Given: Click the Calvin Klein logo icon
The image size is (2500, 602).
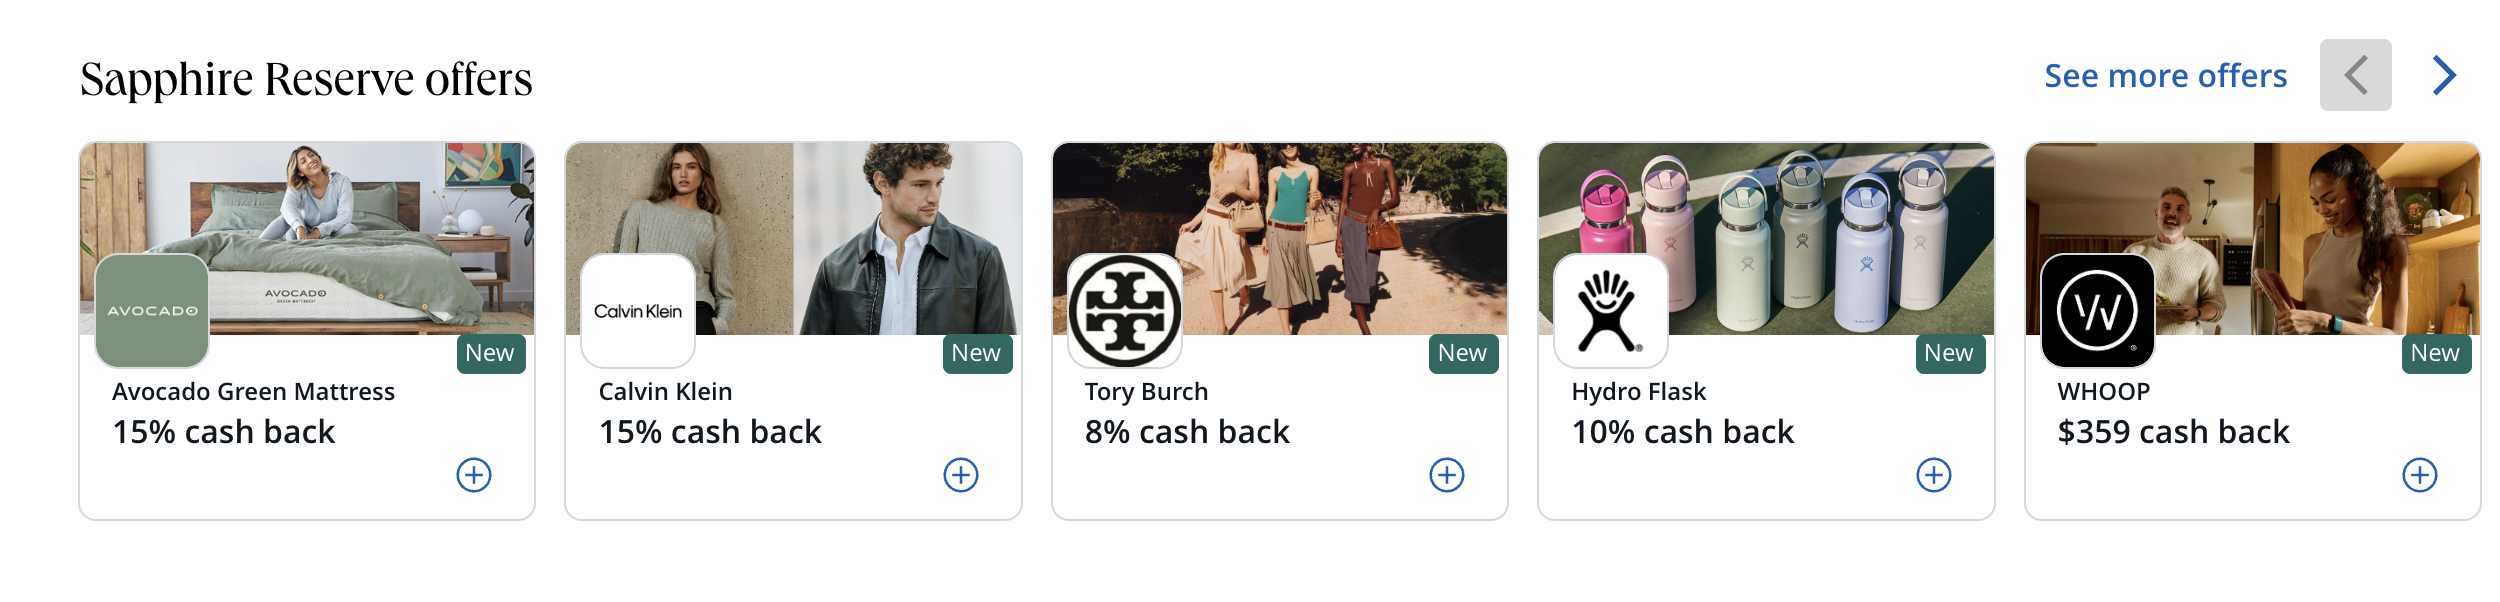Looking at the screenshot, I should 638,311.
